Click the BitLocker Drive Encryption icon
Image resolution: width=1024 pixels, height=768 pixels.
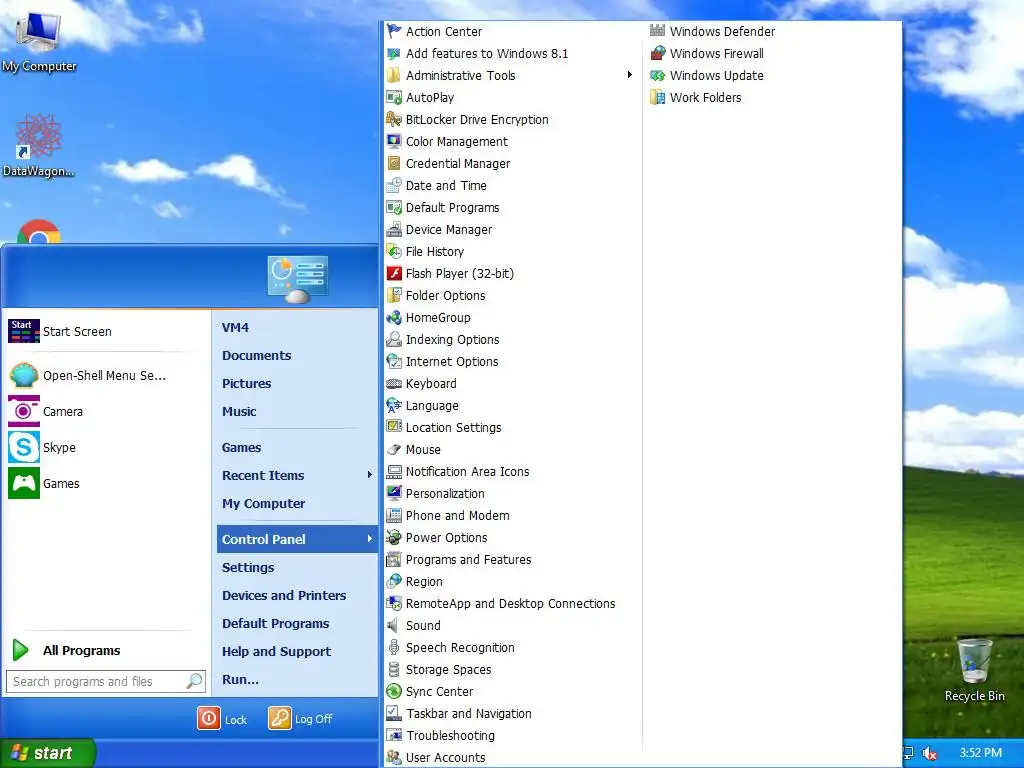tap(394, 120)
